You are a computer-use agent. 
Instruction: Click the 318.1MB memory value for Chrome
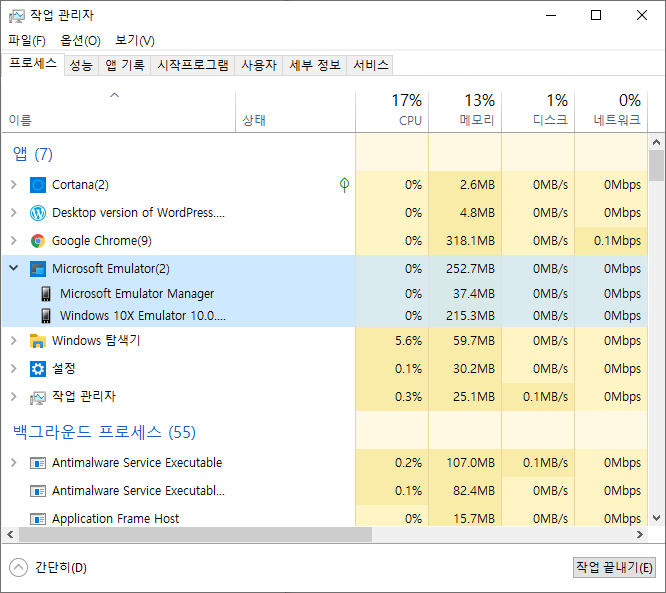(x=470, y=241)
